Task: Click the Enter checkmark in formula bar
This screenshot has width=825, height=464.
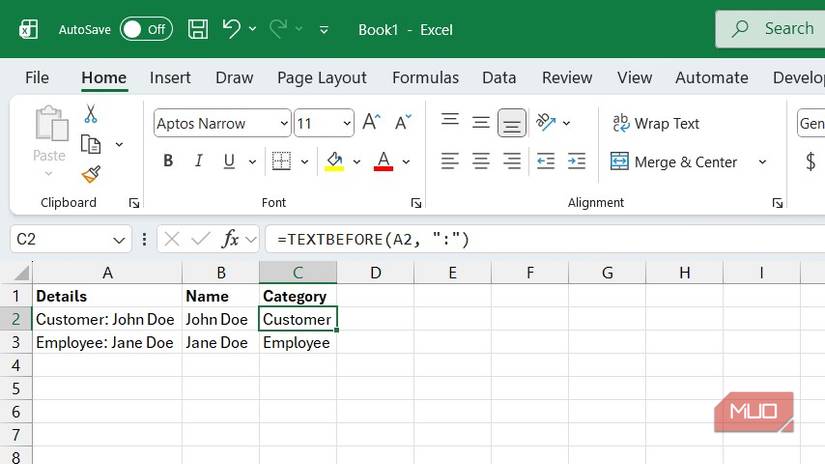Action: pos(201,240)
